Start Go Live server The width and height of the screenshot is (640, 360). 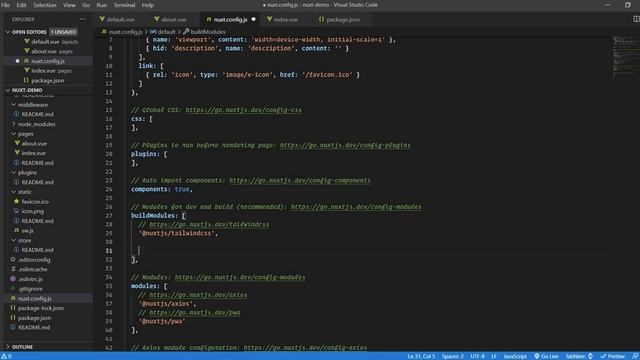(546, 356)
